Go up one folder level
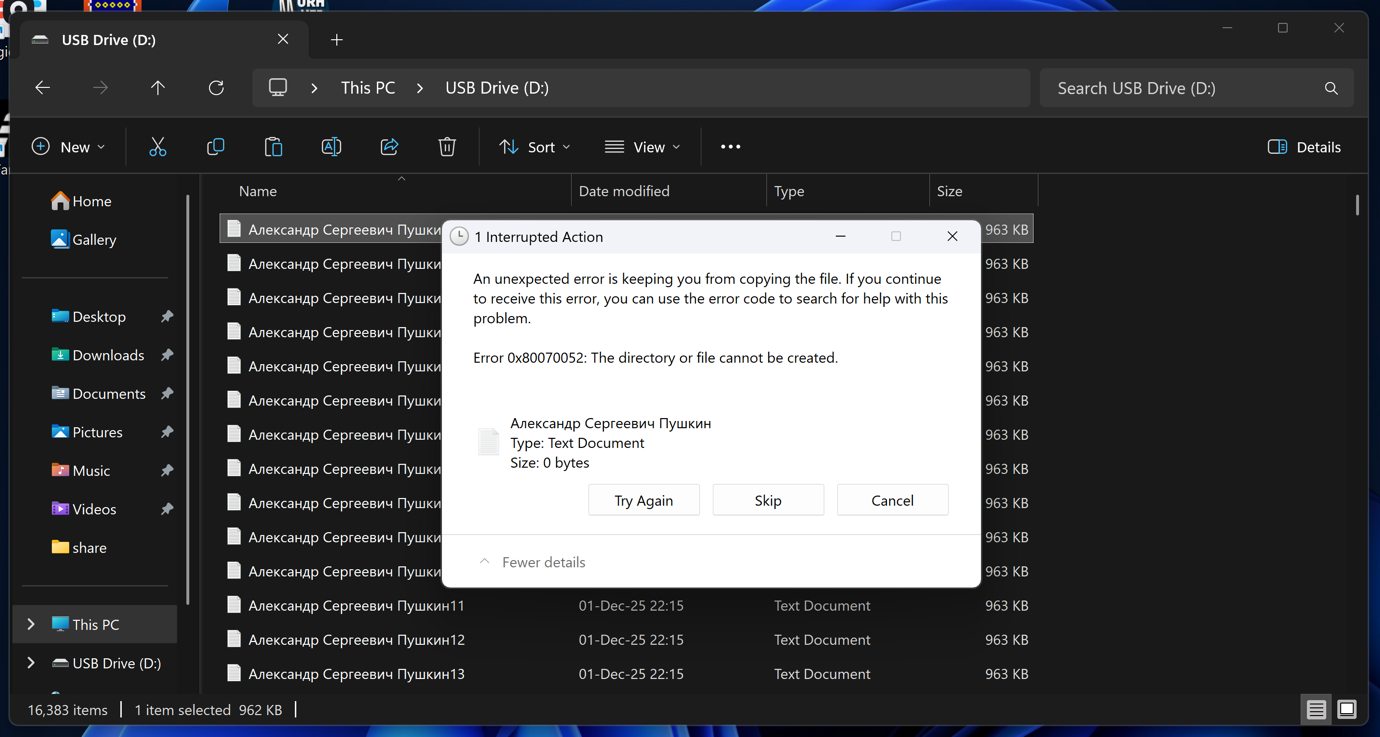Viewport: 1380px width, 737px height. pyautogui.click(x=158, y=88)
